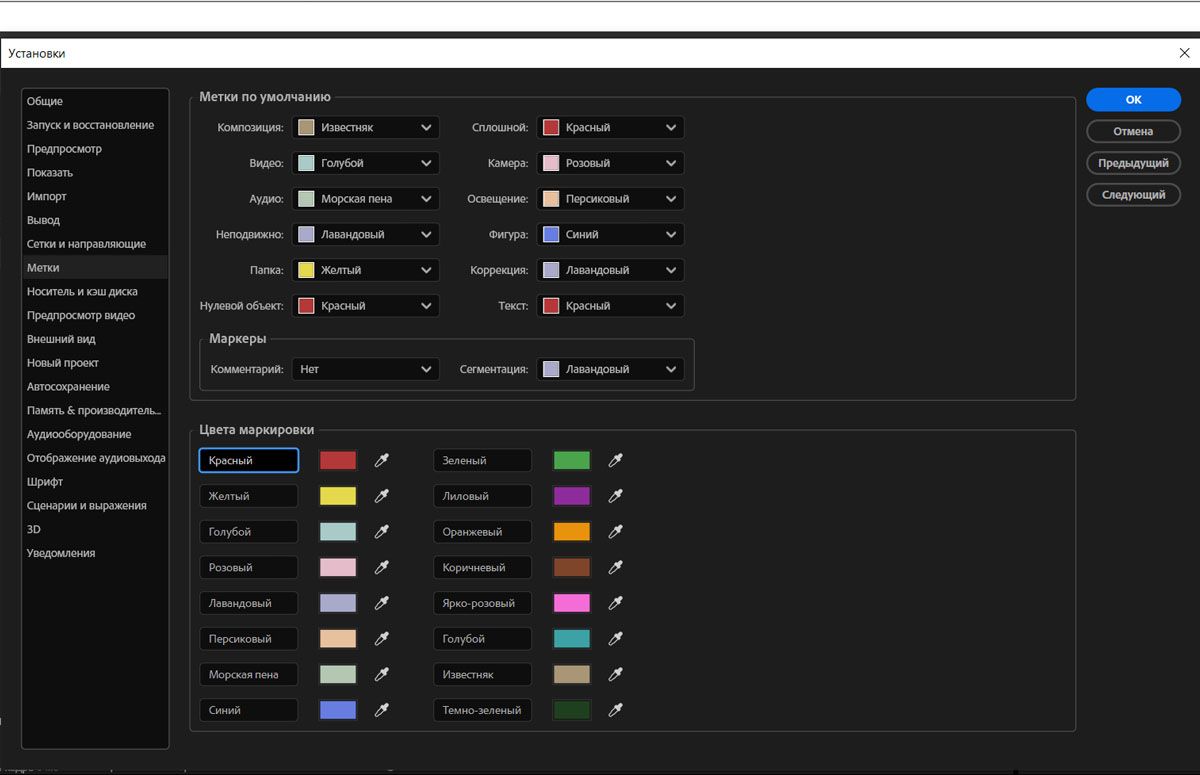This screenshot has height=775, width=1200.
Task: Click into the Морская пена name field
Action: (249, 674)
